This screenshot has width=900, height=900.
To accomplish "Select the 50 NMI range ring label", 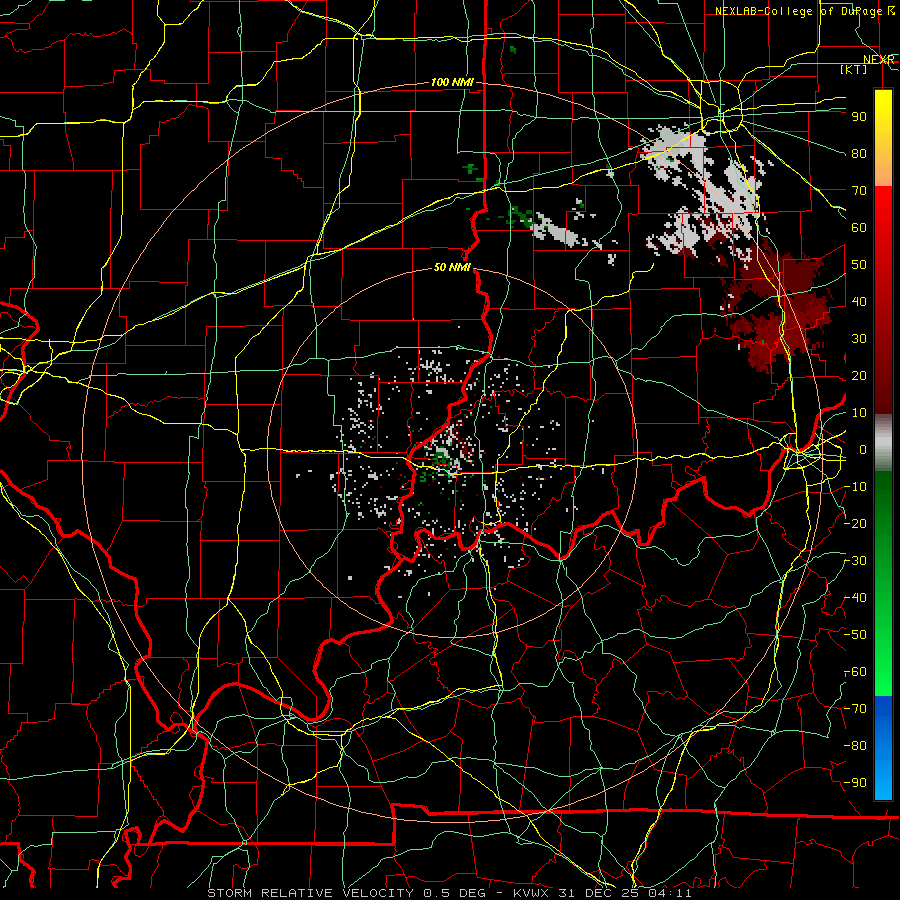I will [452, 267].
